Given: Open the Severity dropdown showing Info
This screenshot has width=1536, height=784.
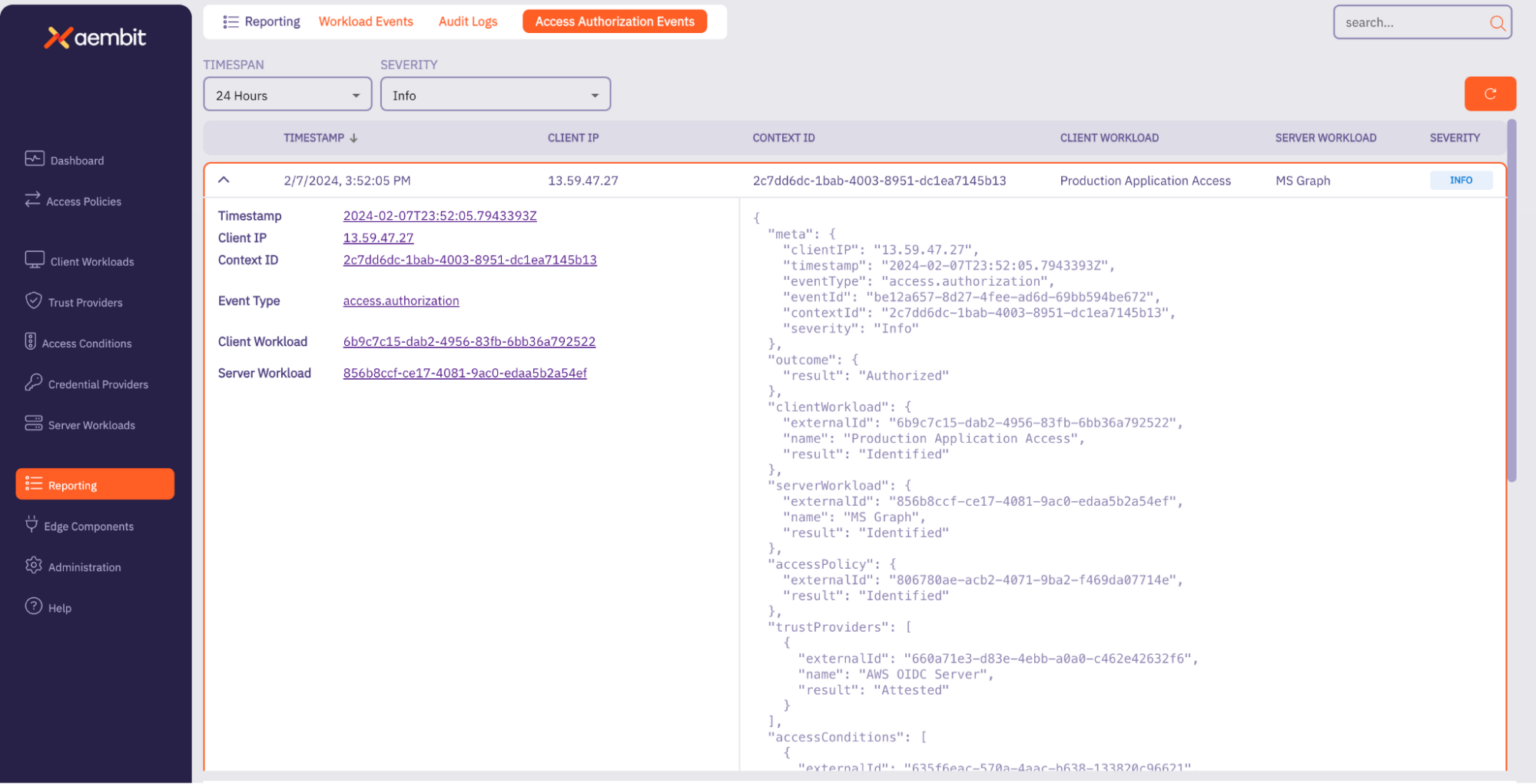Looking at the screenshot, I should 495,93.
